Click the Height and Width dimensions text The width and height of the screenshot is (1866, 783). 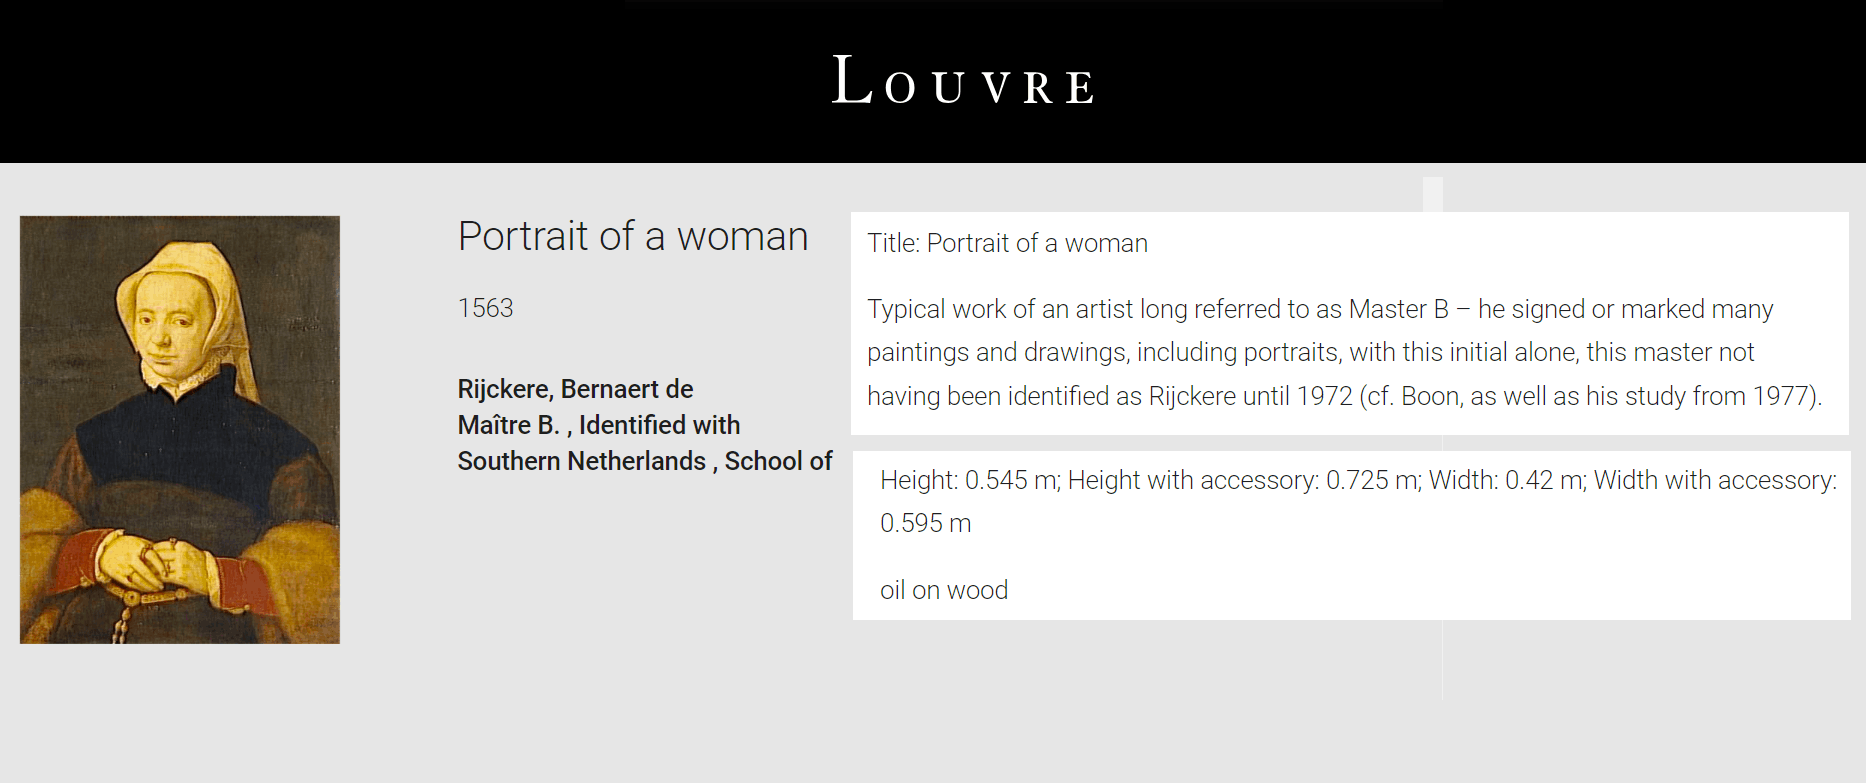tap(1358, 501)
